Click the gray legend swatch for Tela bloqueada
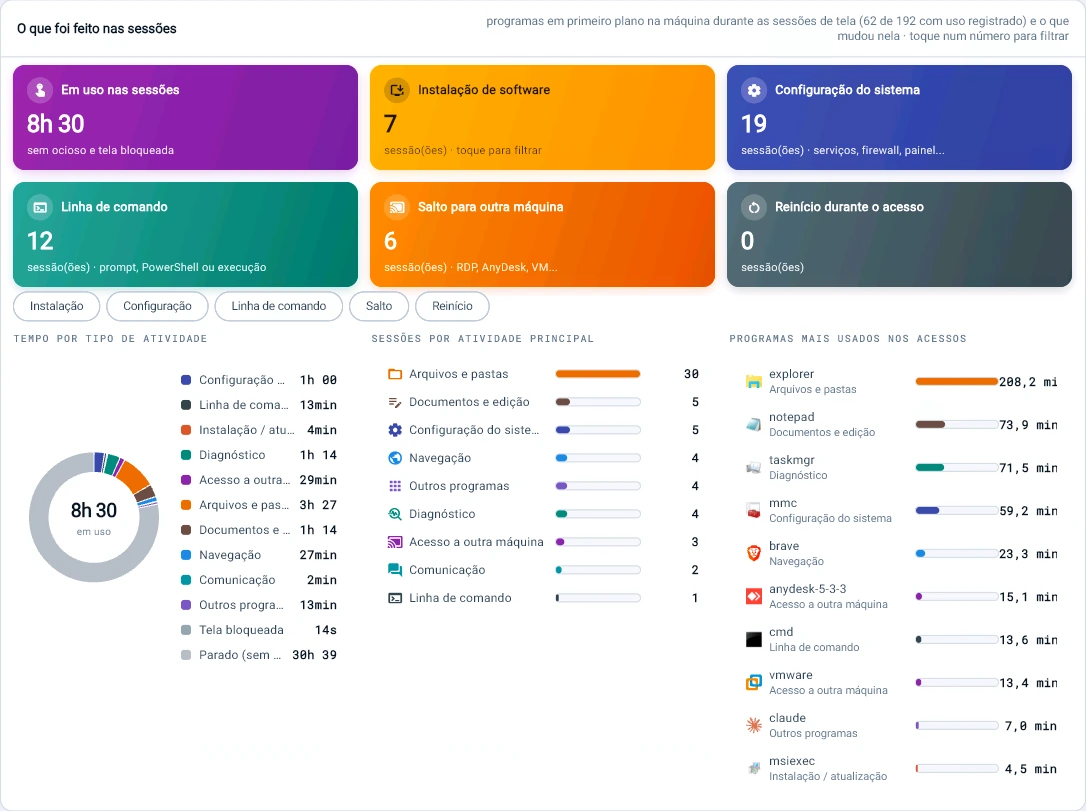The image size is (1086, 811). coord(186,630)
